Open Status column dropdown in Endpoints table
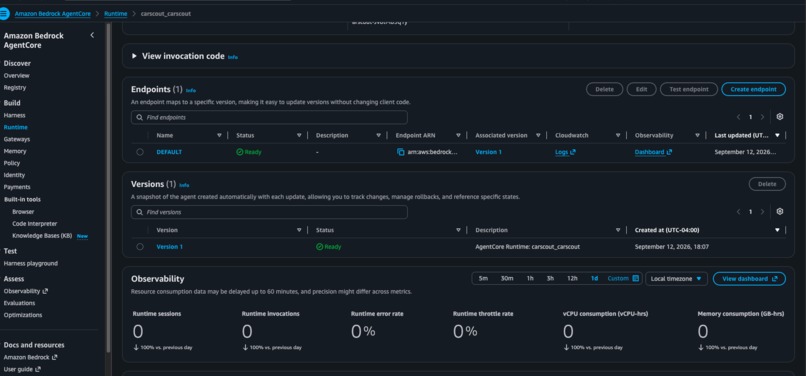The height and width of the screenshot is (376, 806). coord(299,135)
